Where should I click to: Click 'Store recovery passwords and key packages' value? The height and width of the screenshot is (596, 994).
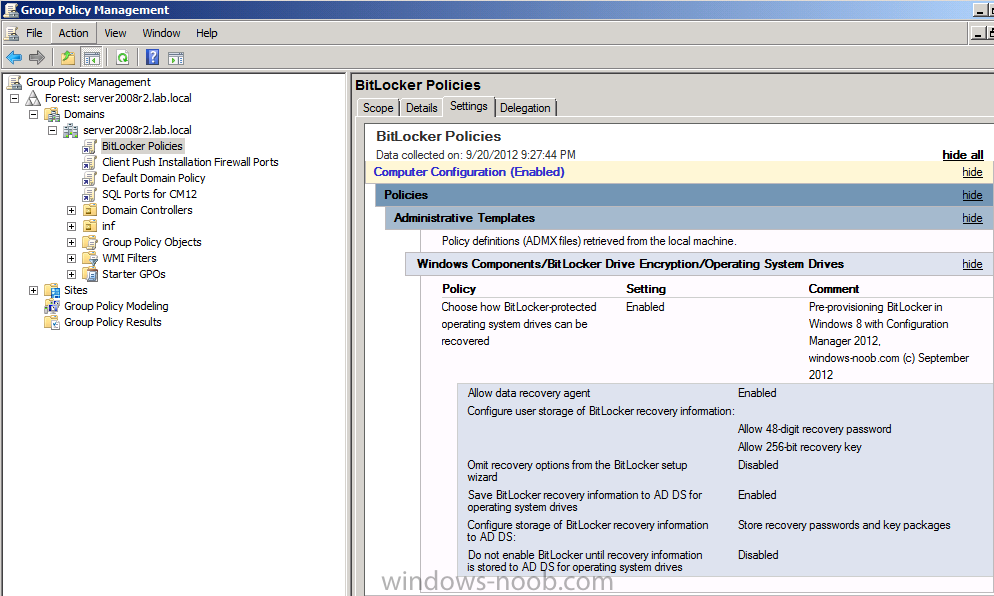pos(844,525)
